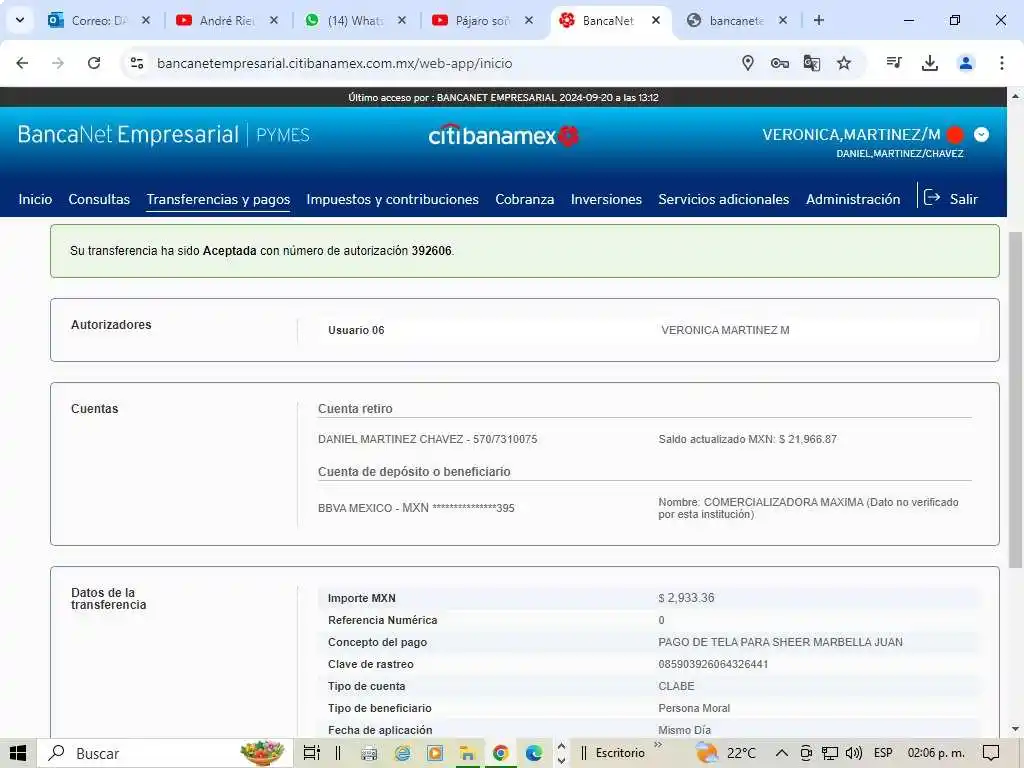This screenshot has width=1024, height=768.
Task: Expand the user menu next to VERONICA,MARTINEZ/M
Action: click(x=981, y=135)
